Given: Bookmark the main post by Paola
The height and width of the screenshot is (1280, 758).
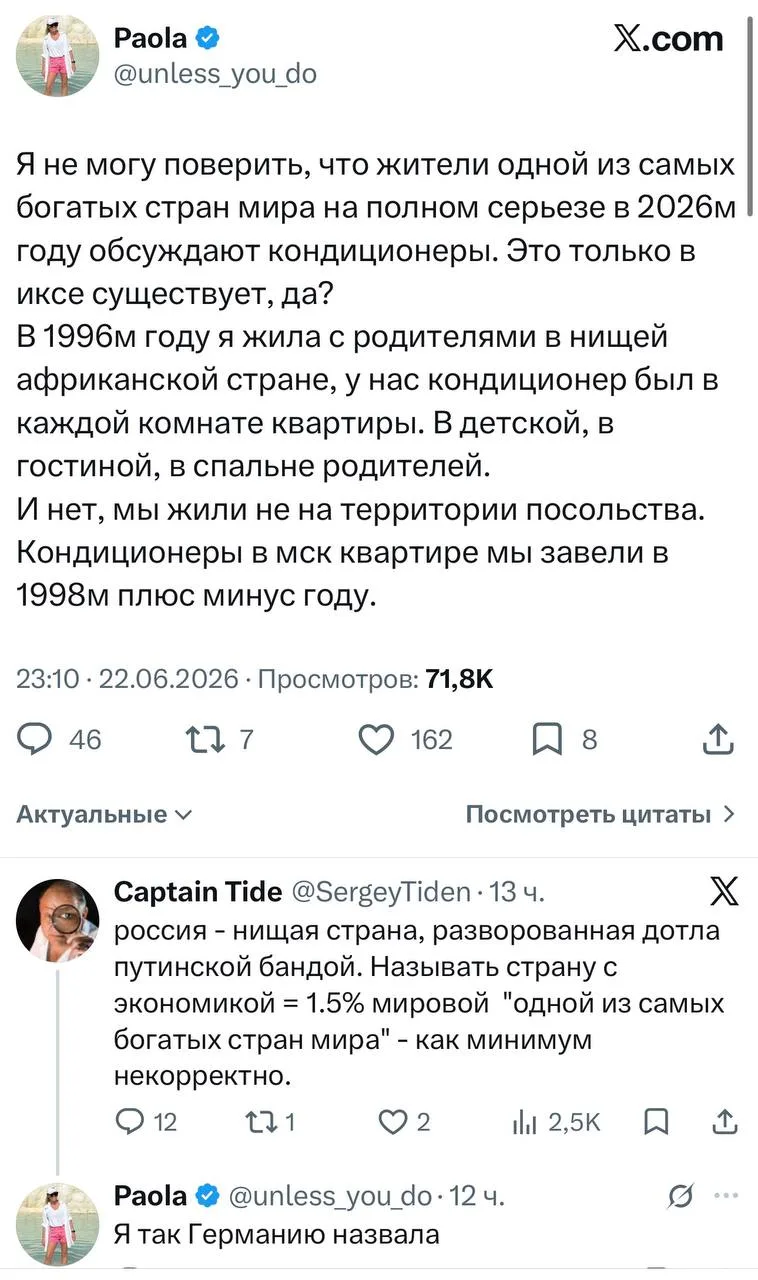Looking at the screenshot, I should pos(548,740).
